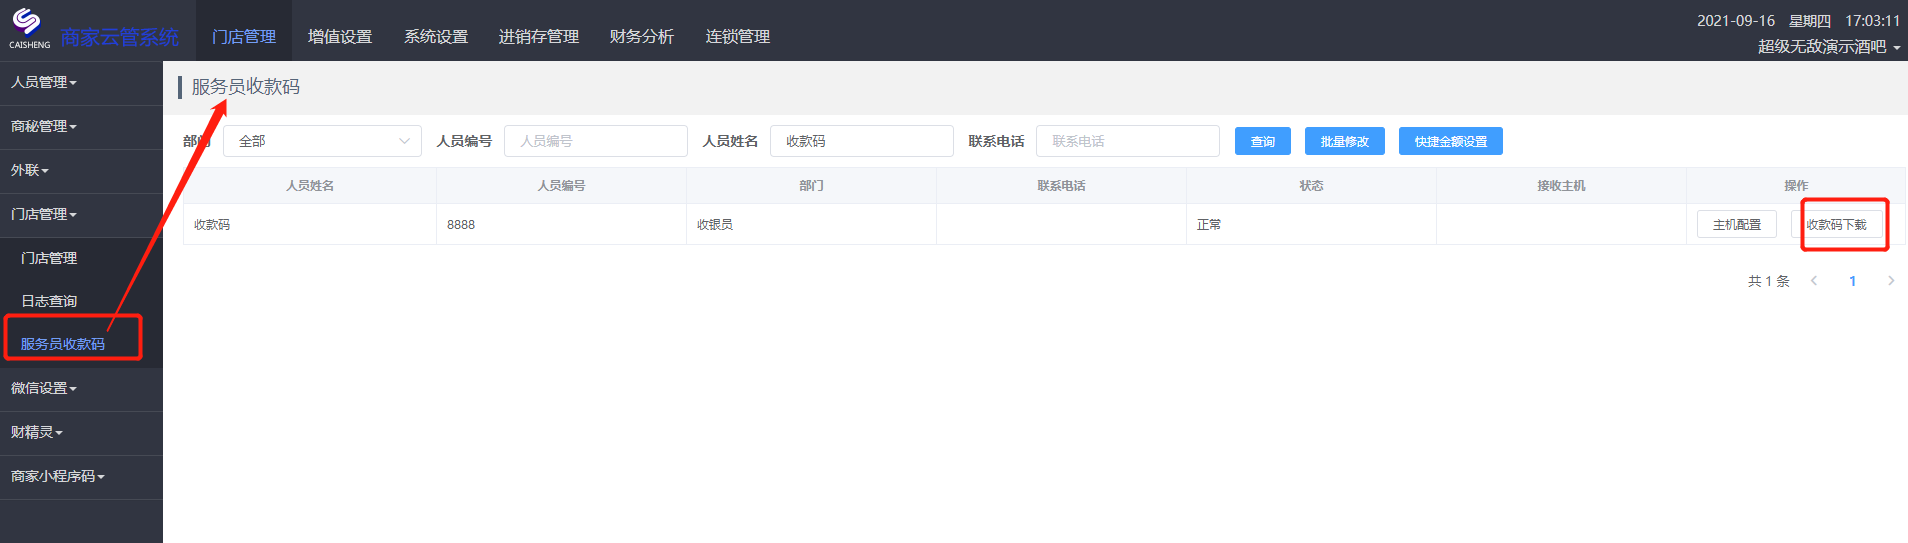Go to 进销存管理 menu
The height and width of the screenshot is (543, 1908).
539,36
